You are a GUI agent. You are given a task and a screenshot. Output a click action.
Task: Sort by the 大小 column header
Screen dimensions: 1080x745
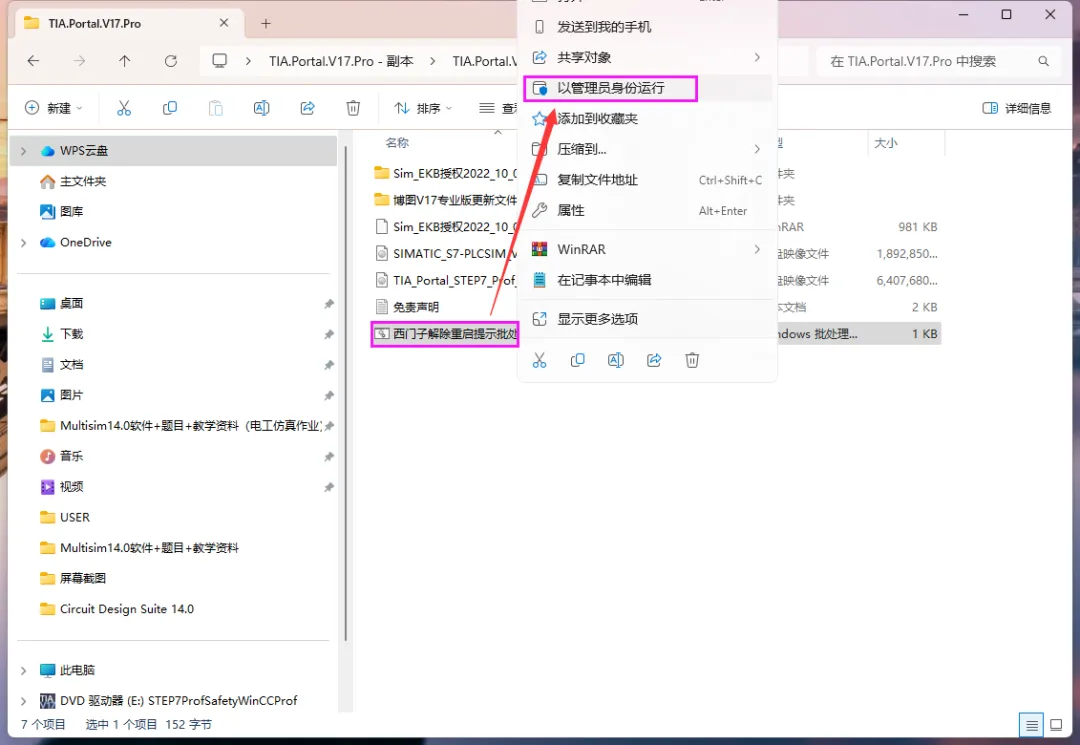886,143
